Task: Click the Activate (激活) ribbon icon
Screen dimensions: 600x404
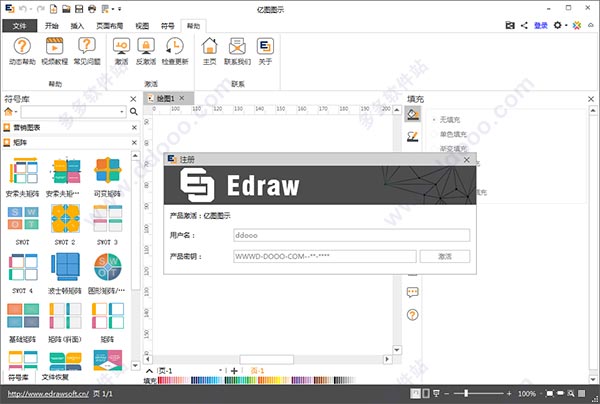Action: coord(121,51)
